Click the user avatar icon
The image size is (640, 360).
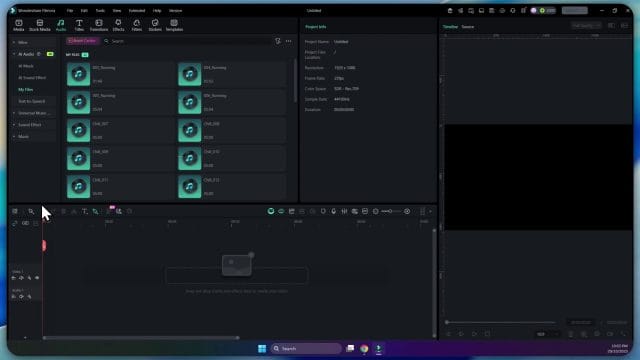tap(533, 11)
